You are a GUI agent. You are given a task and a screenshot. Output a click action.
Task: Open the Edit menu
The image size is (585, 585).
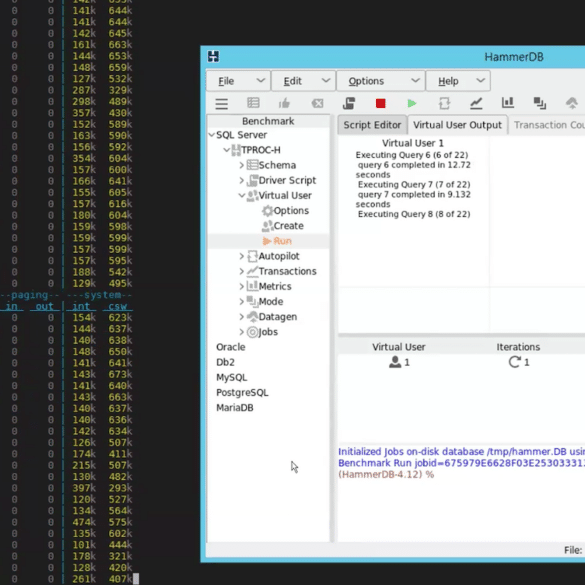coord(303,81)
